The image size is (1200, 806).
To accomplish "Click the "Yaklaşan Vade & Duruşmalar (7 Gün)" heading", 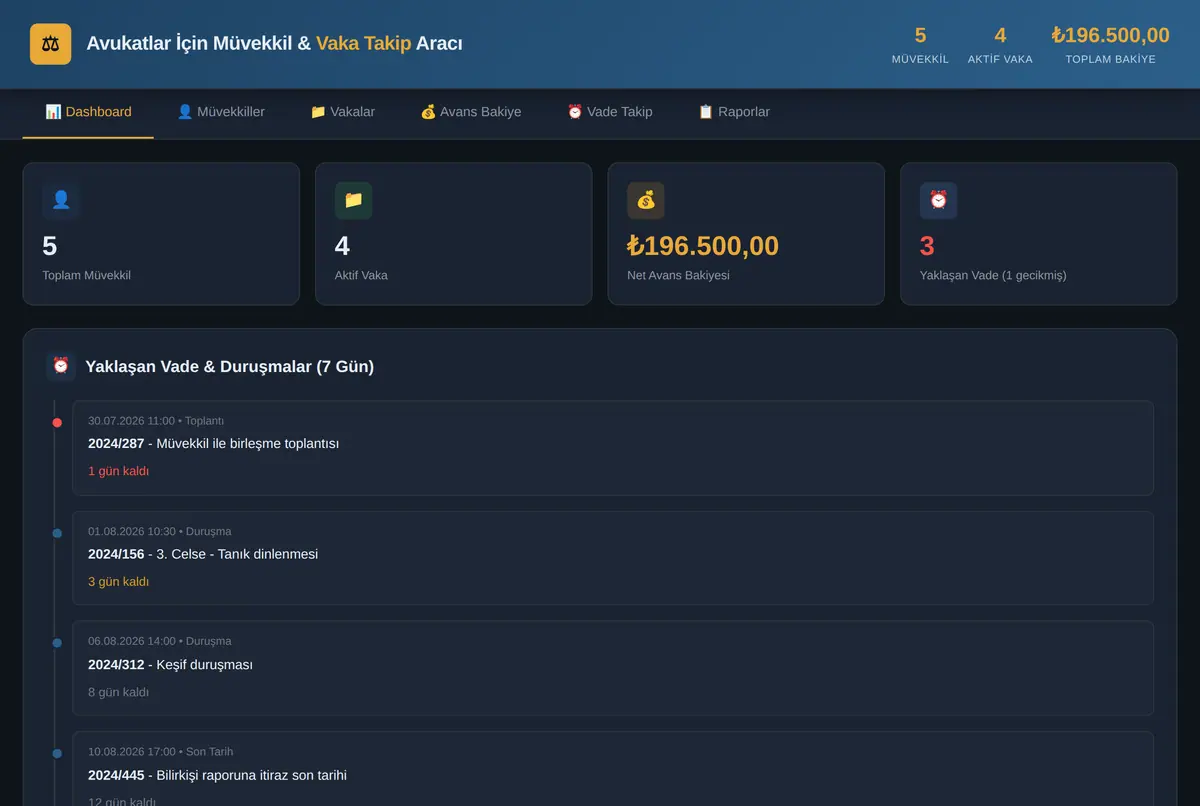I will pyautogui.click(x=230, y=366).
